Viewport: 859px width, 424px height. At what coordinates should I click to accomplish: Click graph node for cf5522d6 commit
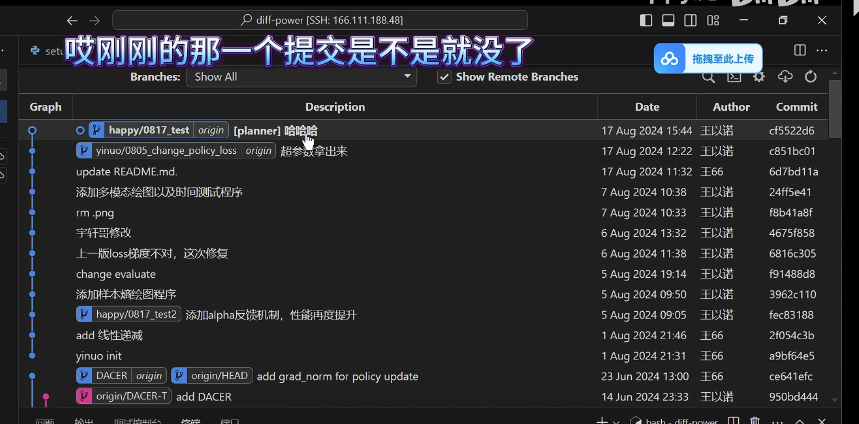(x=32, y=130)
